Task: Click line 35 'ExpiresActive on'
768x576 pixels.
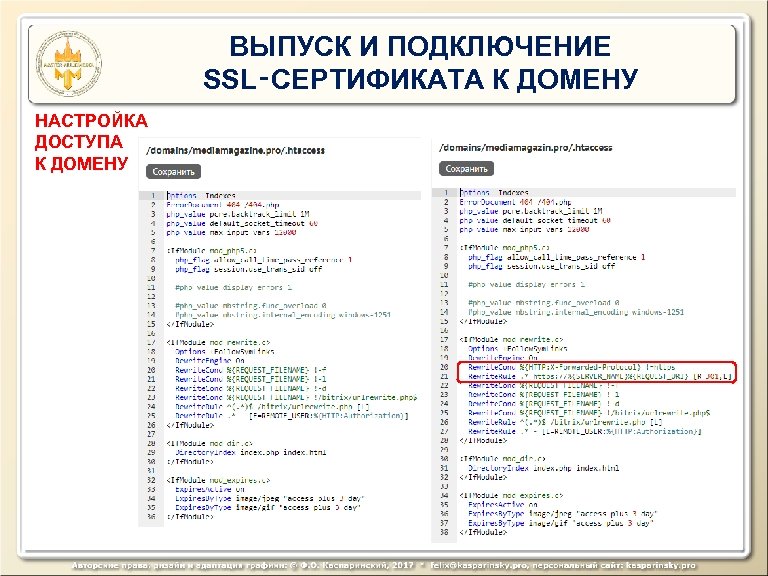Action: 503,504
